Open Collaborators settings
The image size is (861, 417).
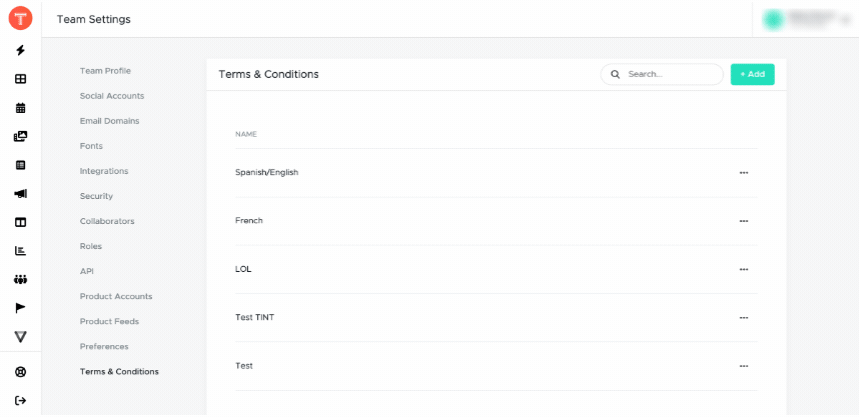click(107, 221)
